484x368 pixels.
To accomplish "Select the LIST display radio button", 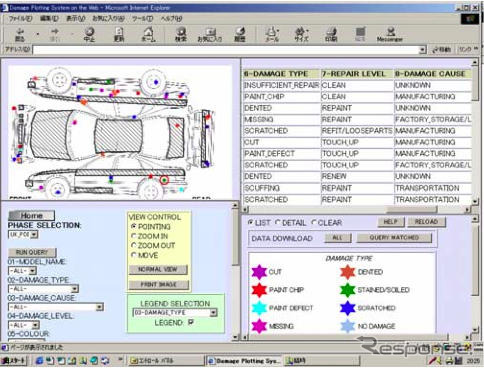I will point(251,222).
